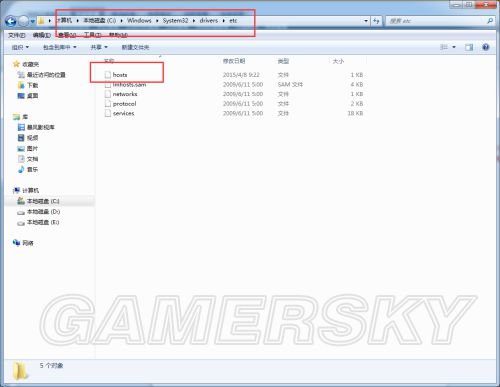Image resolution: width=500 pixels, height=387 pixels.
Task: Open Help via the question mark icon
Action: pyautogui.click(x=486, y=47)
